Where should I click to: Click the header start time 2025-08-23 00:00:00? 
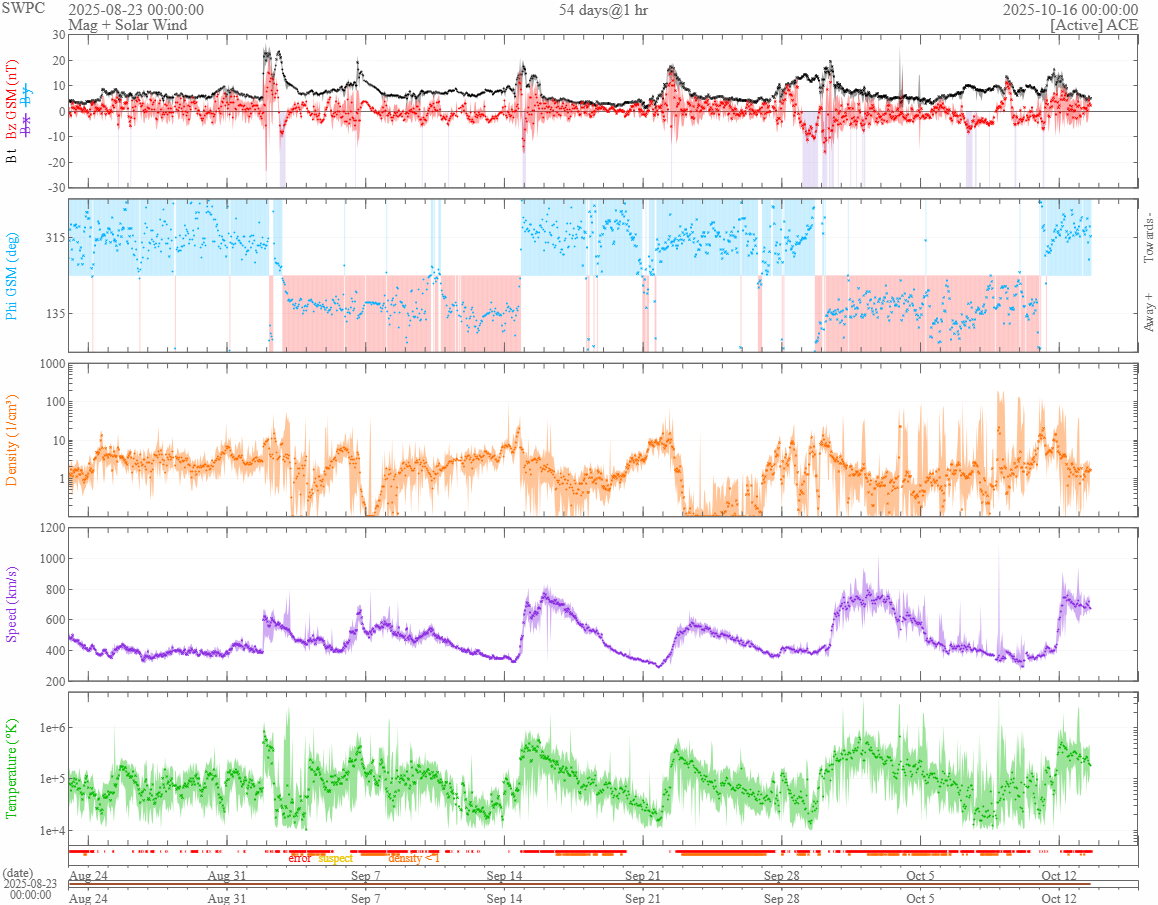tap(136, 10)
